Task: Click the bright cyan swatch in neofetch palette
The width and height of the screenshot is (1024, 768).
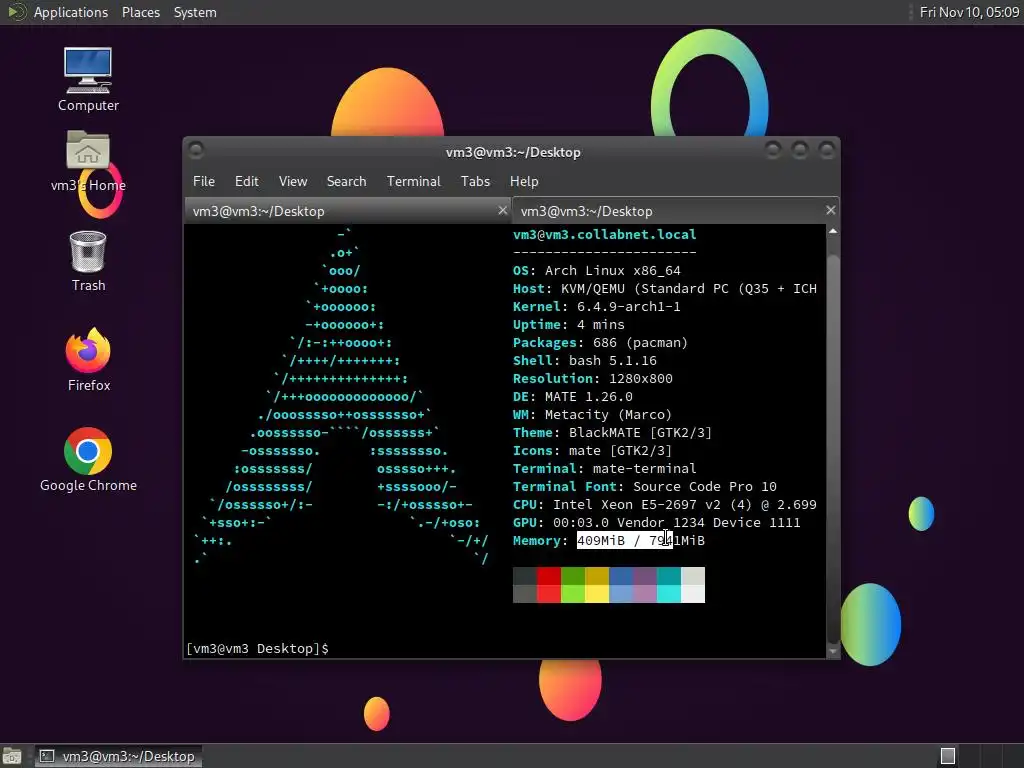Action: click(x=669, y=594)
